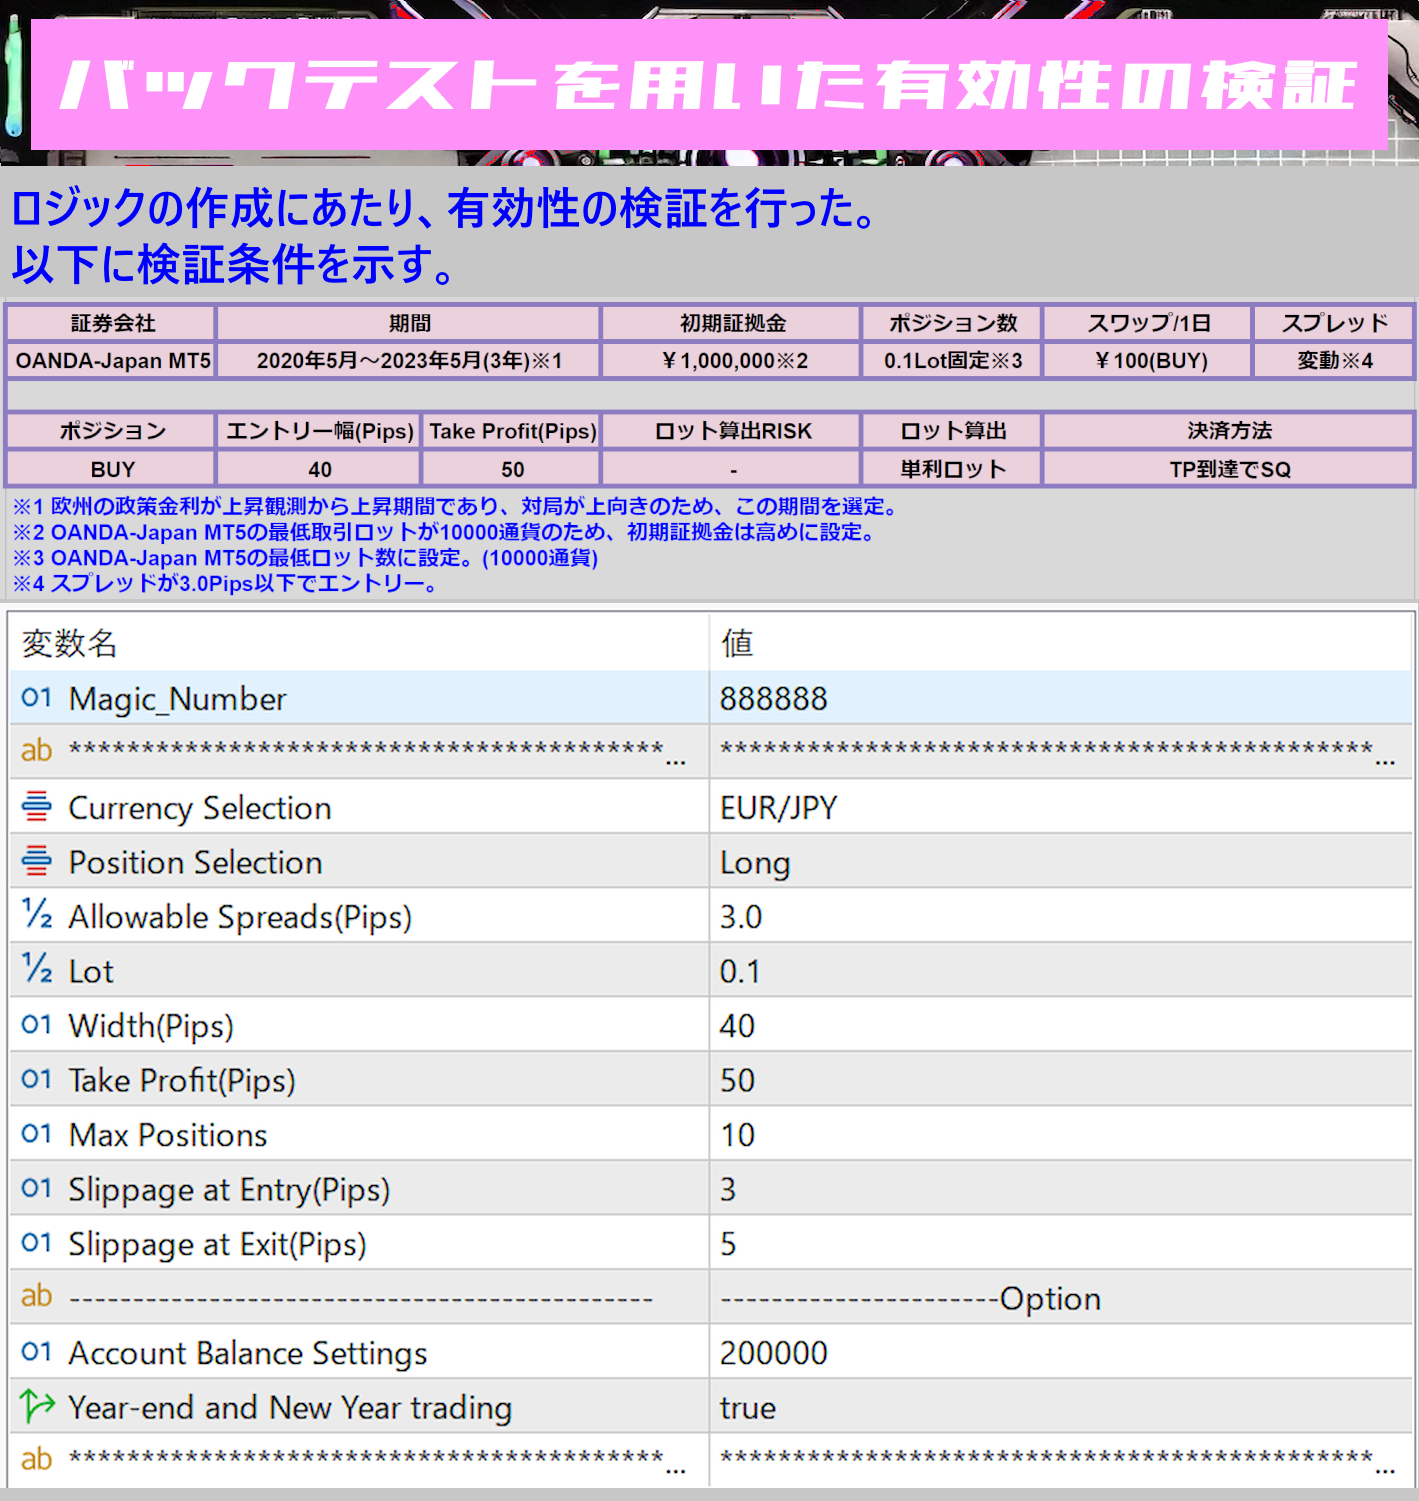The height and width of the screenshot is (1501, 1419).
Task: Click the 2020年5月～2023年5月(3年) period cell
Action: coord(409,360)
